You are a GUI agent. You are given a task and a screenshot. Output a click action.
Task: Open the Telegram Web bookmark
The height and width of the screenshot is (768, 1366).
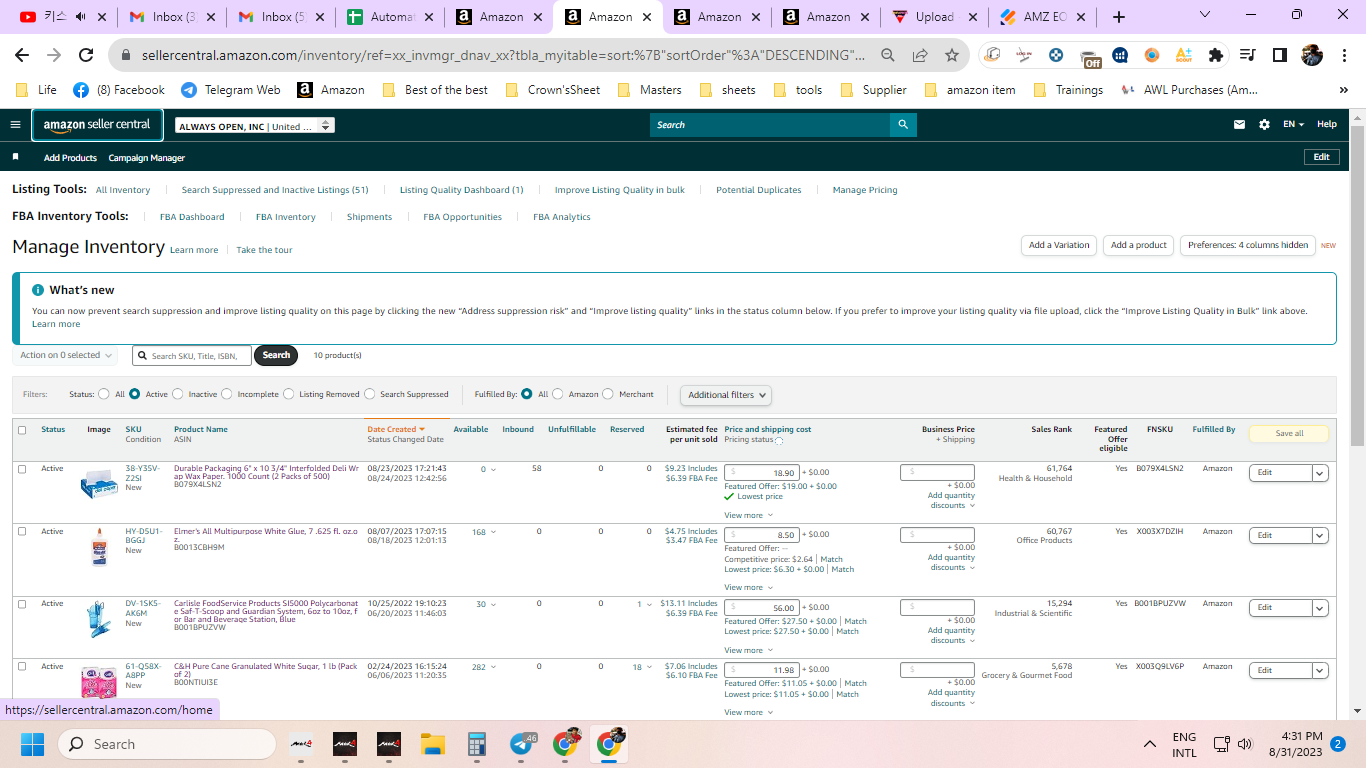(231, 90)
